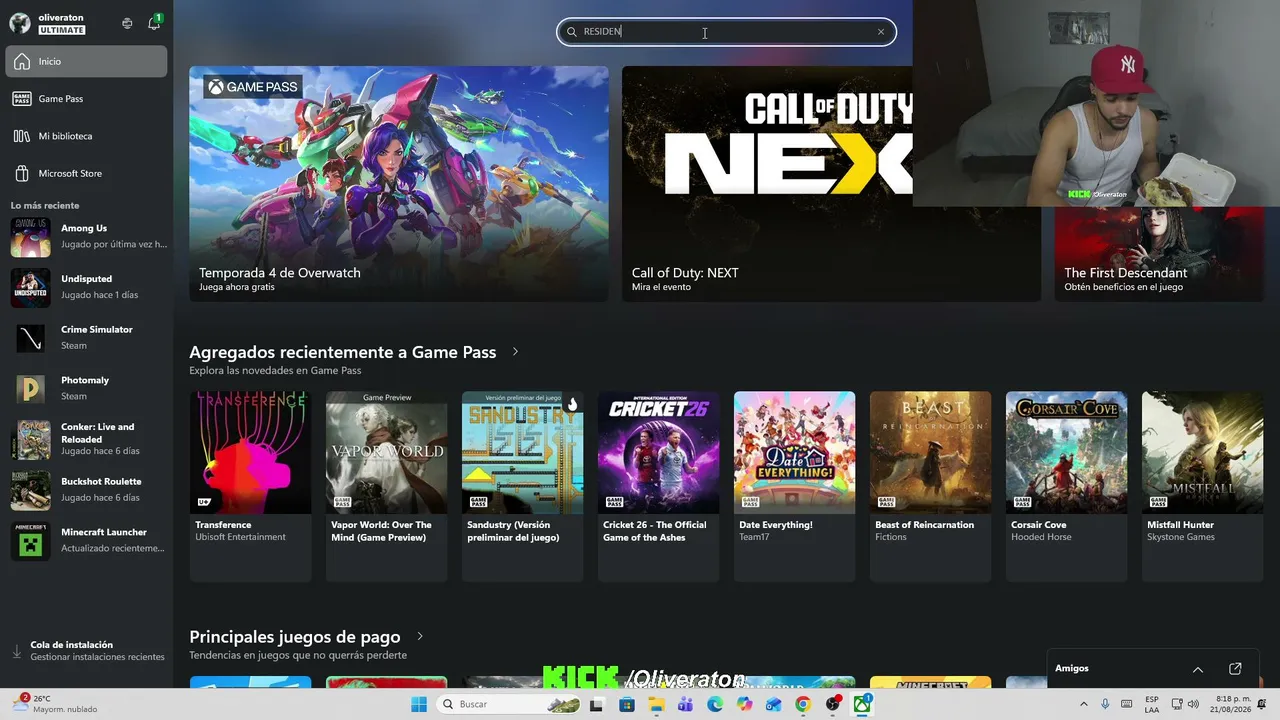This screenshot has width=1280, height=720.
Task: Open the Transference game card
Action: (x=251, y=486)
